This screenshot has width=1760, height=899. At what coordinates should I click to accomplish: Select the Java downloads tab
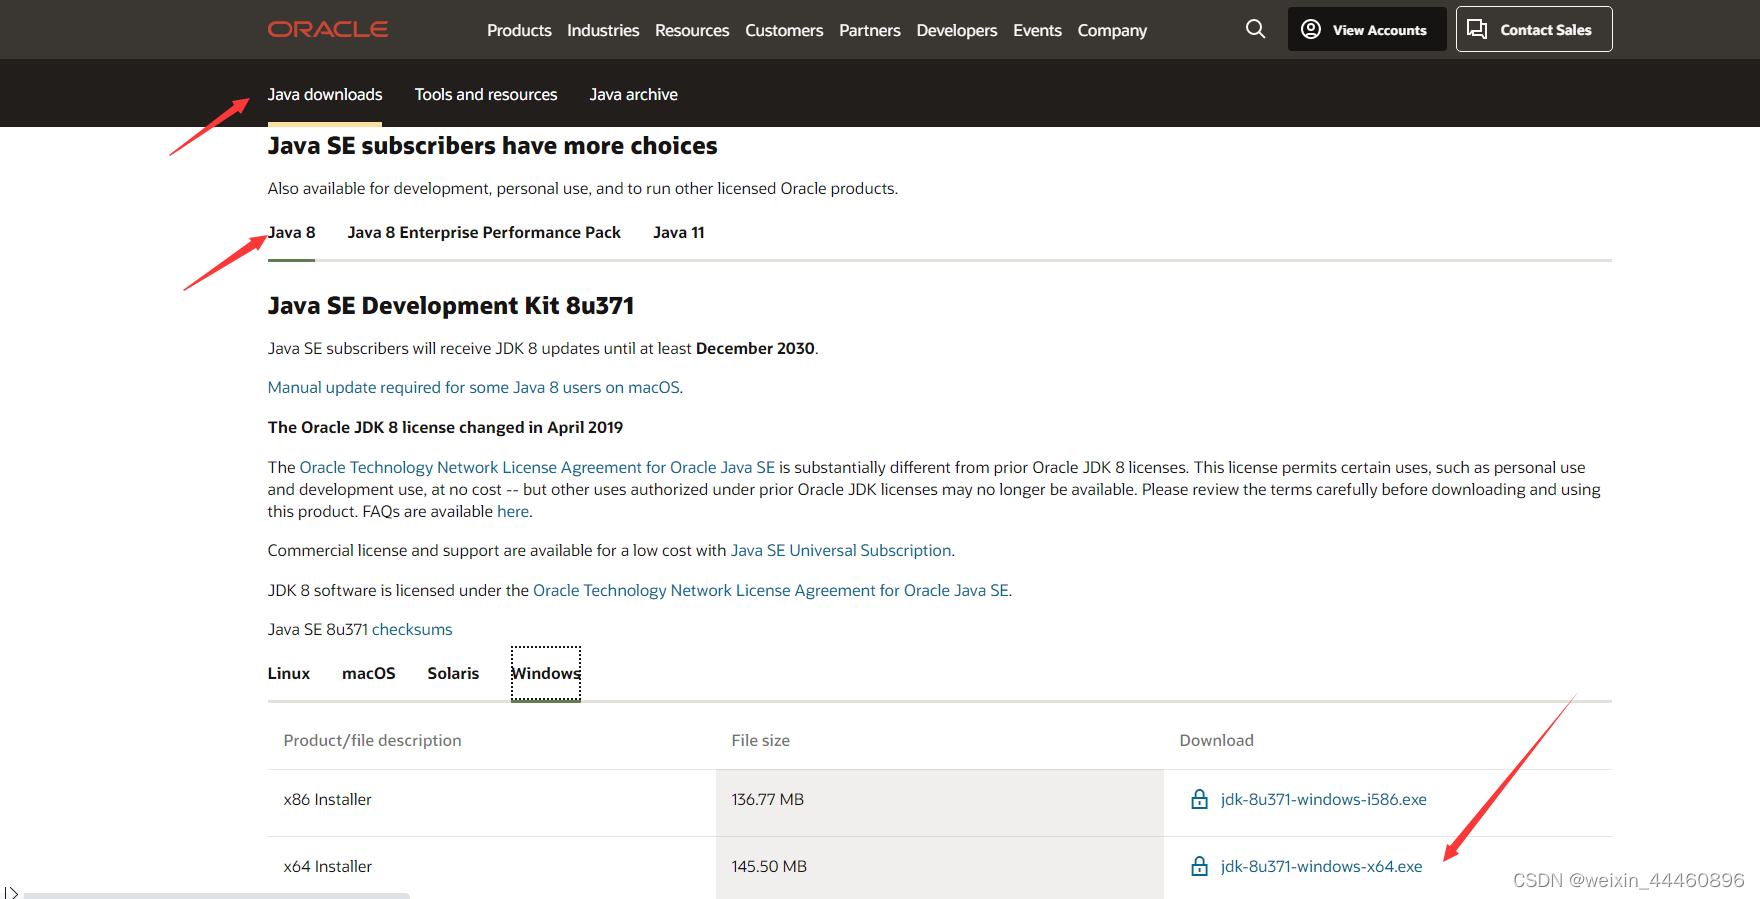[325, 94]
